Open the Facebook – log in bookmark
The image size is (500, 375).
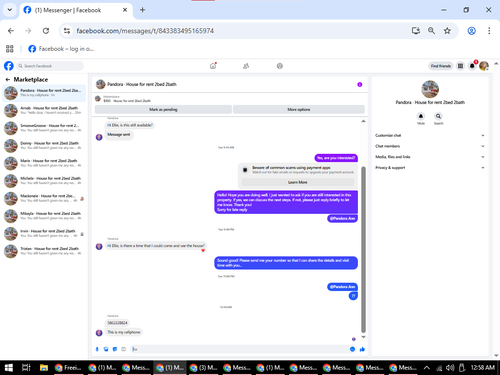[x=61, y=49]
